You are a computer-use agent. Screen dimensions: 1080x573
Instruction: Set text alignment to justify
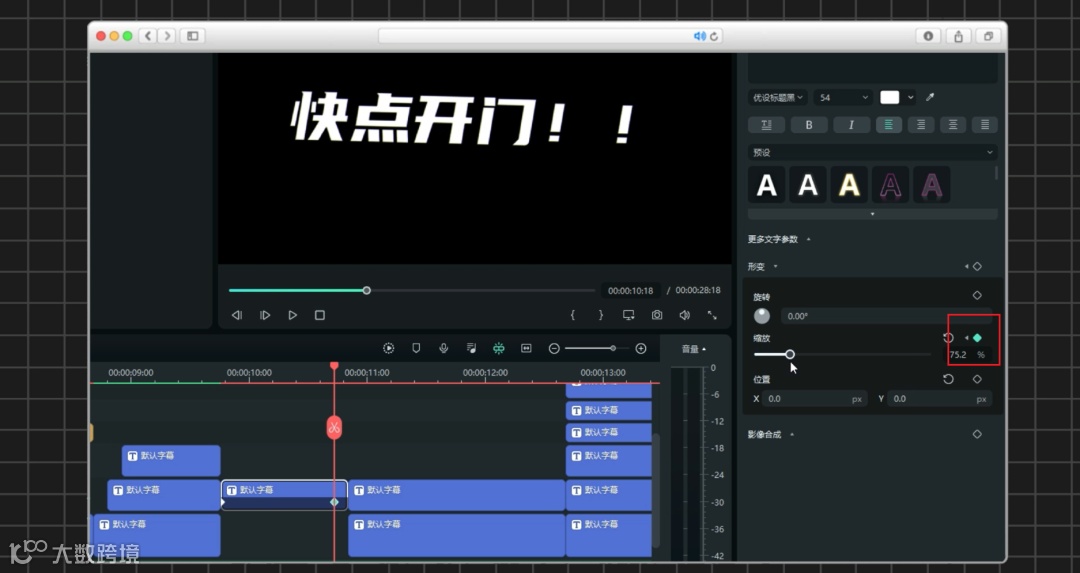coord(985,125)
